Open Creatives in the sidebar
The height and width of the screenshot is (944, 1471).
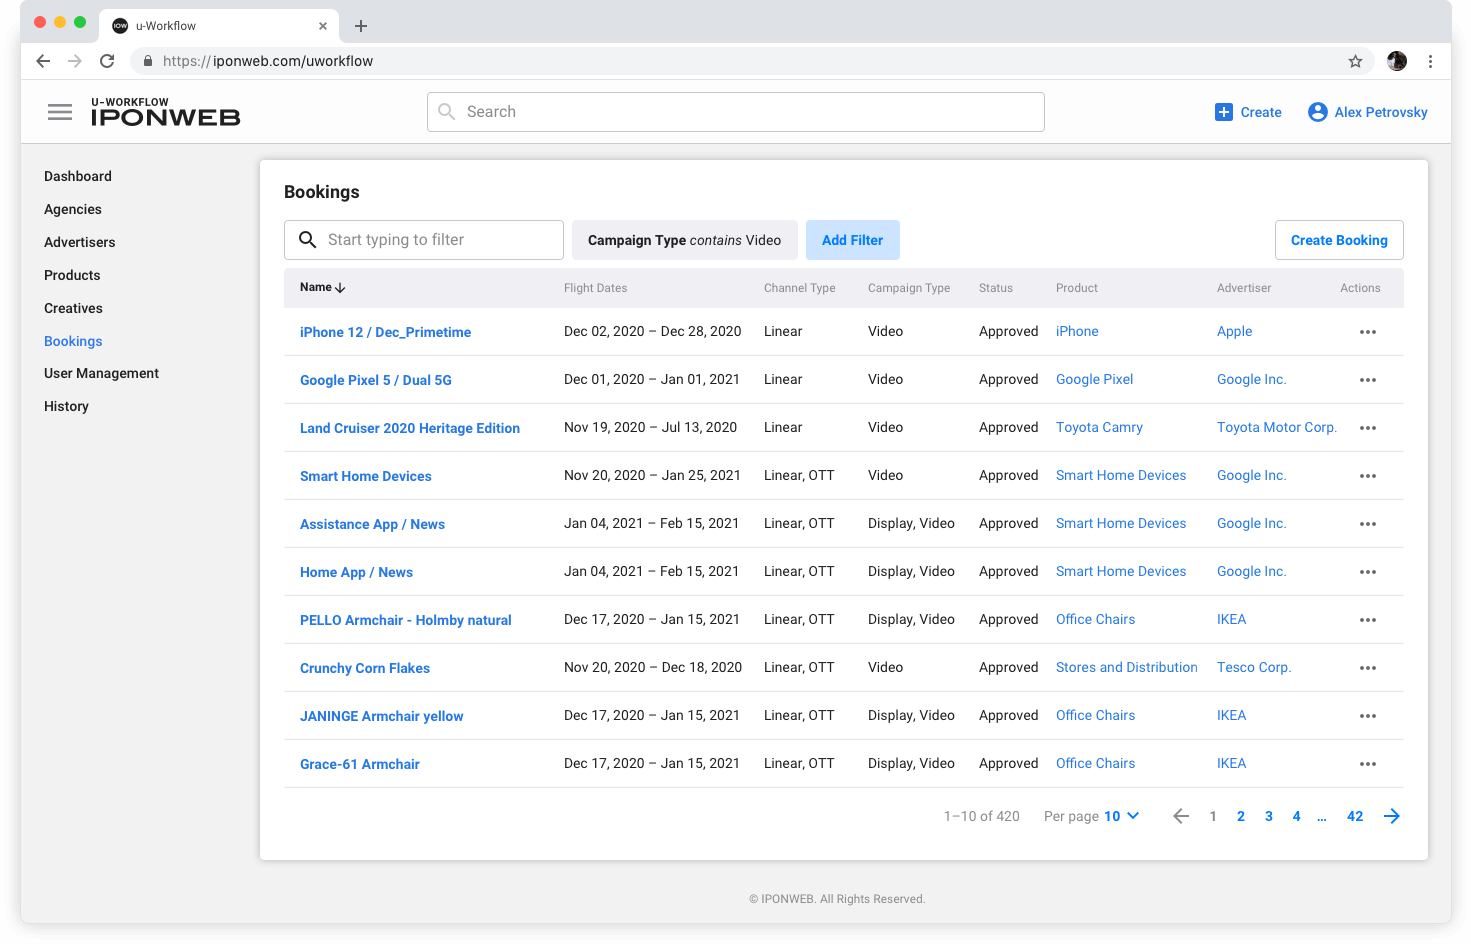(x=73, y=308)
